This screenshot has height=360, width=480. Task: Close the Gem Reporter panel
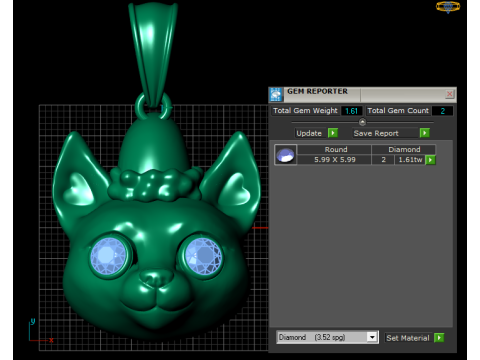449,94
